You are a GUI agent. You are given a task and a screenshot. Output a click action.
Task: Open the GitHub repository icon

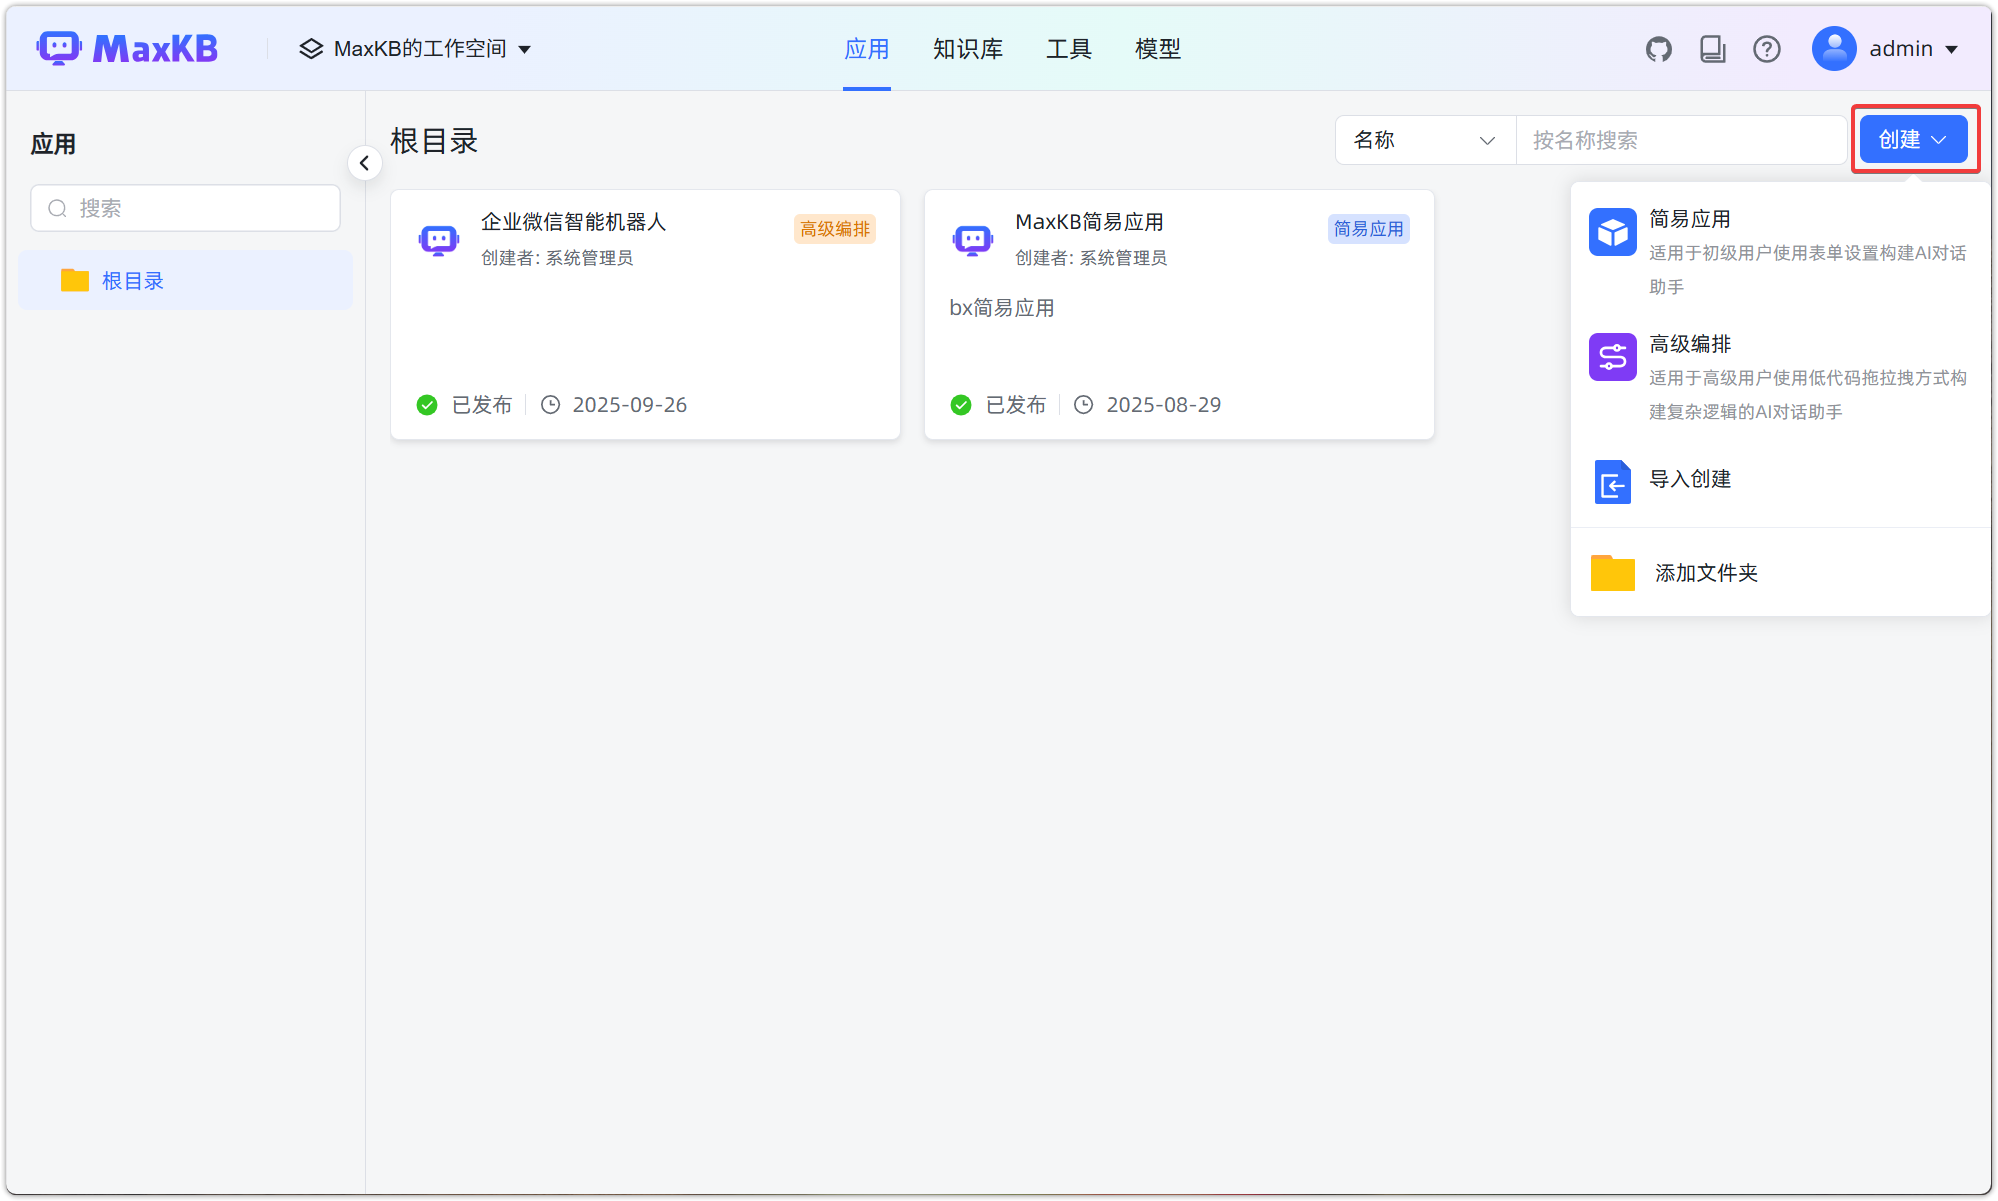[x=1658, y=48]
